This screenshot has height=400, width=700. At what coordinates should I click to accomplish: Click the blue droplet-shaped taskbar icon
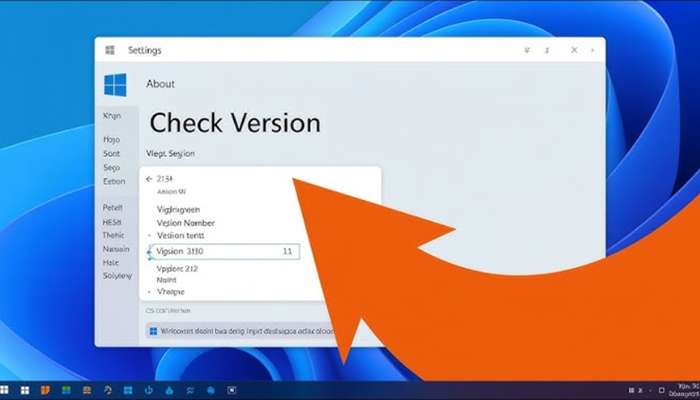point(169,391)
